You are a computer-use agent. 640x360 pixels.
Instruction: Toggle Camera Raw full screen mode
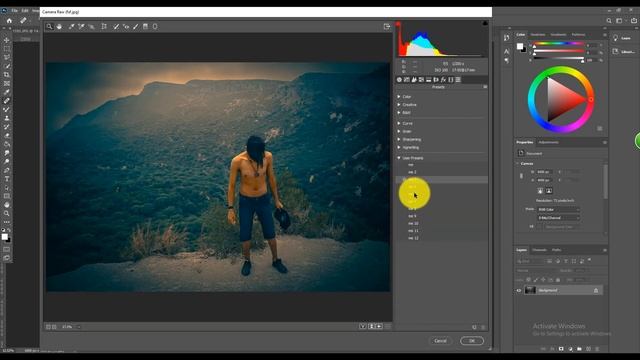tap(387, 27)
